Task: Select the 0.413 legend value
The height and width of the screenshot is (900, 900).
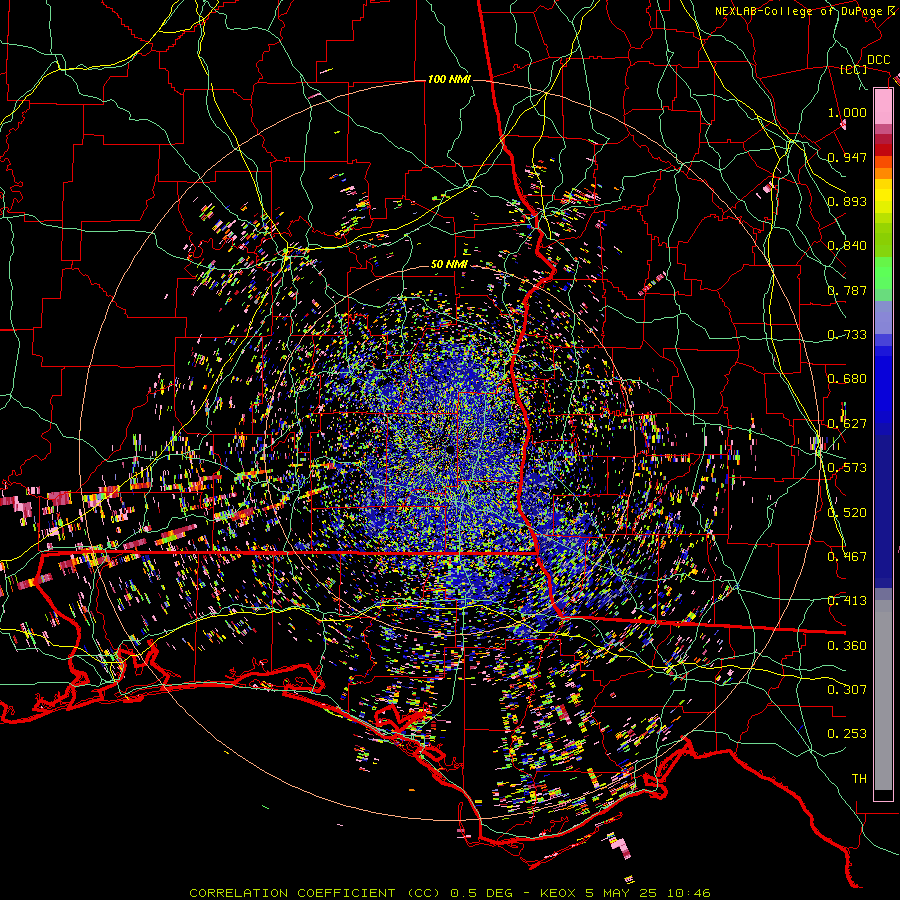Action: click(847, 601)
